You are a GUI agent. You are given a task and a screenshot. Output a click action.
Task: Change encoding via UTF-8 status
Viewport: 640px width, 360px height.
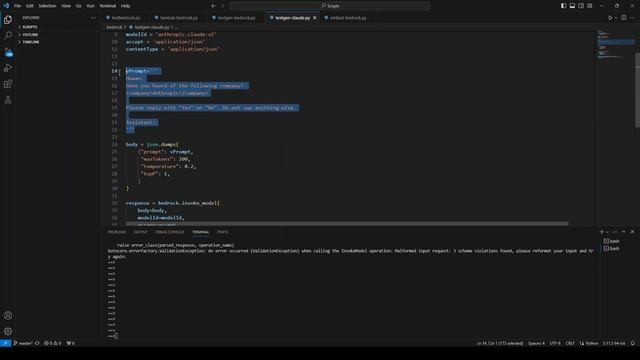tap(555, 343)
